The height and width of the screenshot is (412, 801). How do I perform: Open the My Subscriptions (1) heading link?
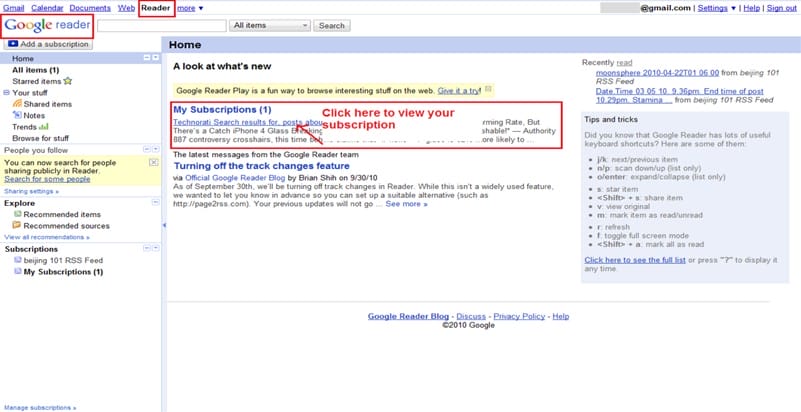coord(222,109)
